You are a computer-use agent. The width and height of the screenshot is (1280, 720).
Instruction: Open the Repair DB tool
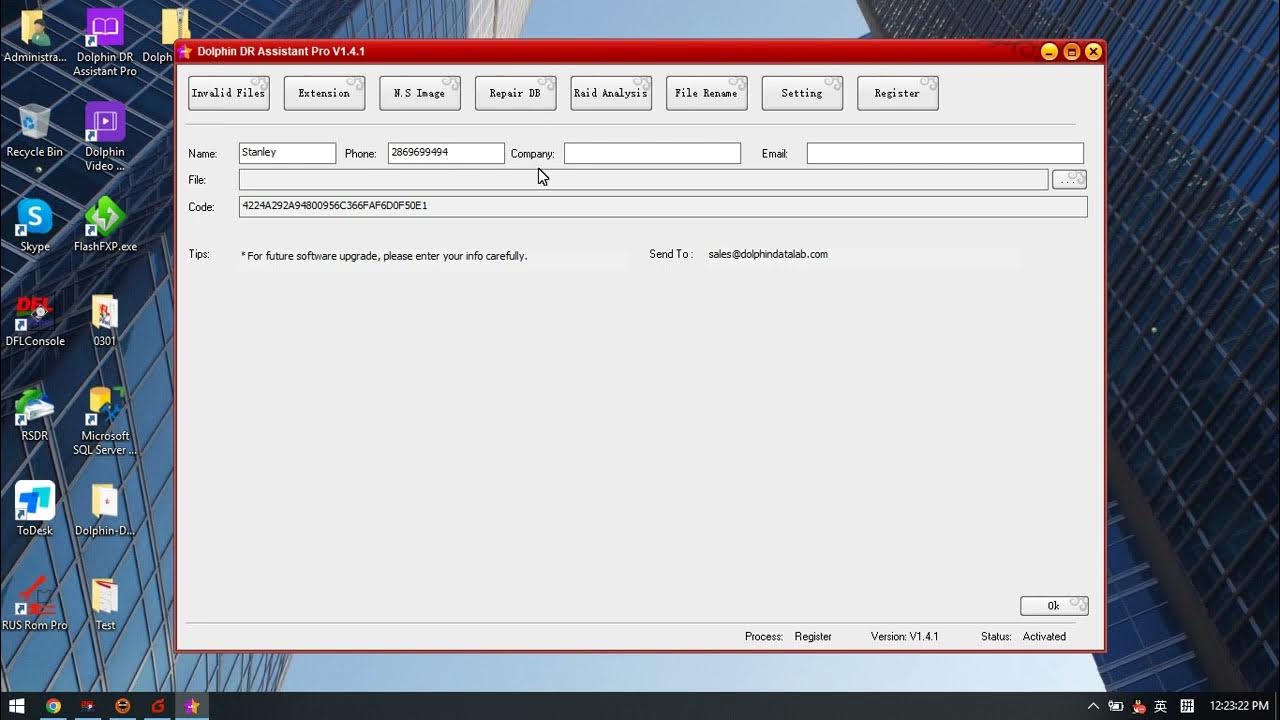[515, 93]
